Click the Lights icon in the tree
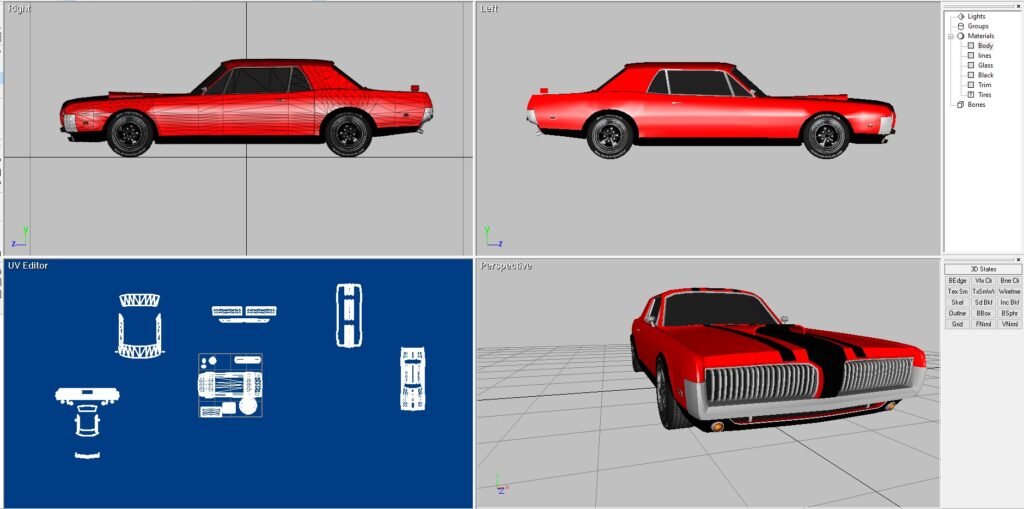The image size is (1024, 509). [961, 16]
